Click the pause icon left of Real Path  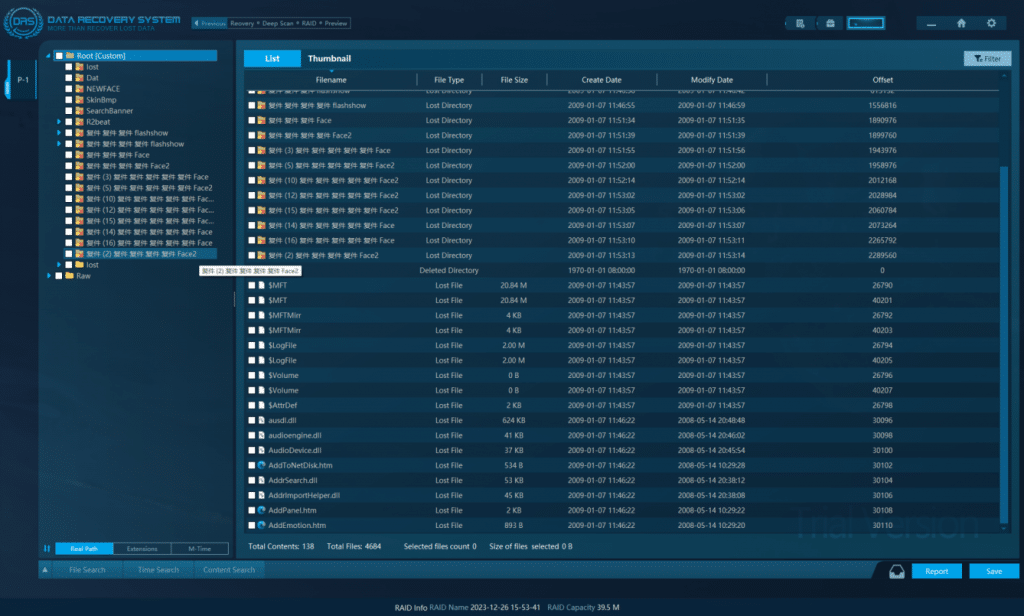(46, 548)
